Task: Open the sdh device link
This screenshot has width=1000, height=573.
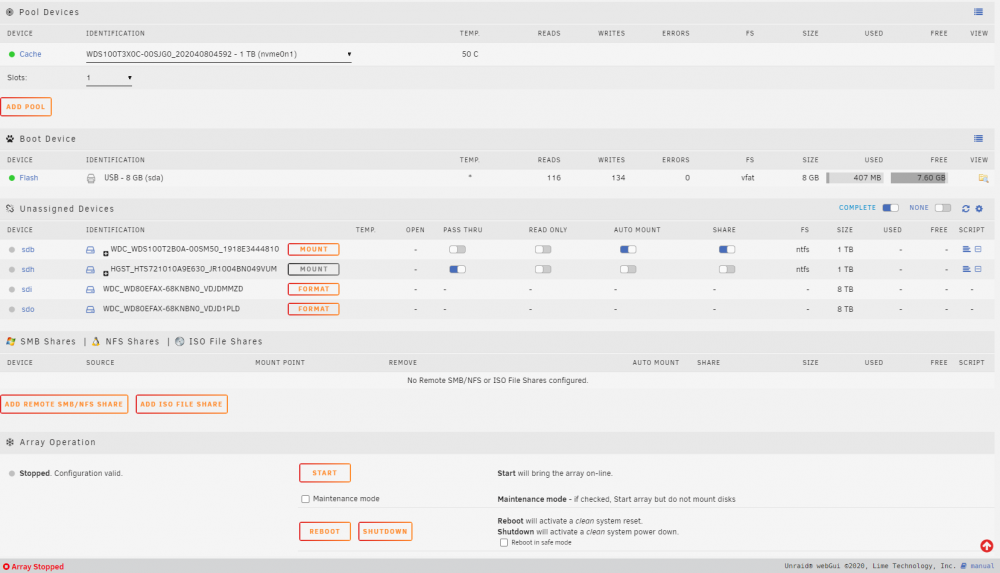Action: pos(28,269)
